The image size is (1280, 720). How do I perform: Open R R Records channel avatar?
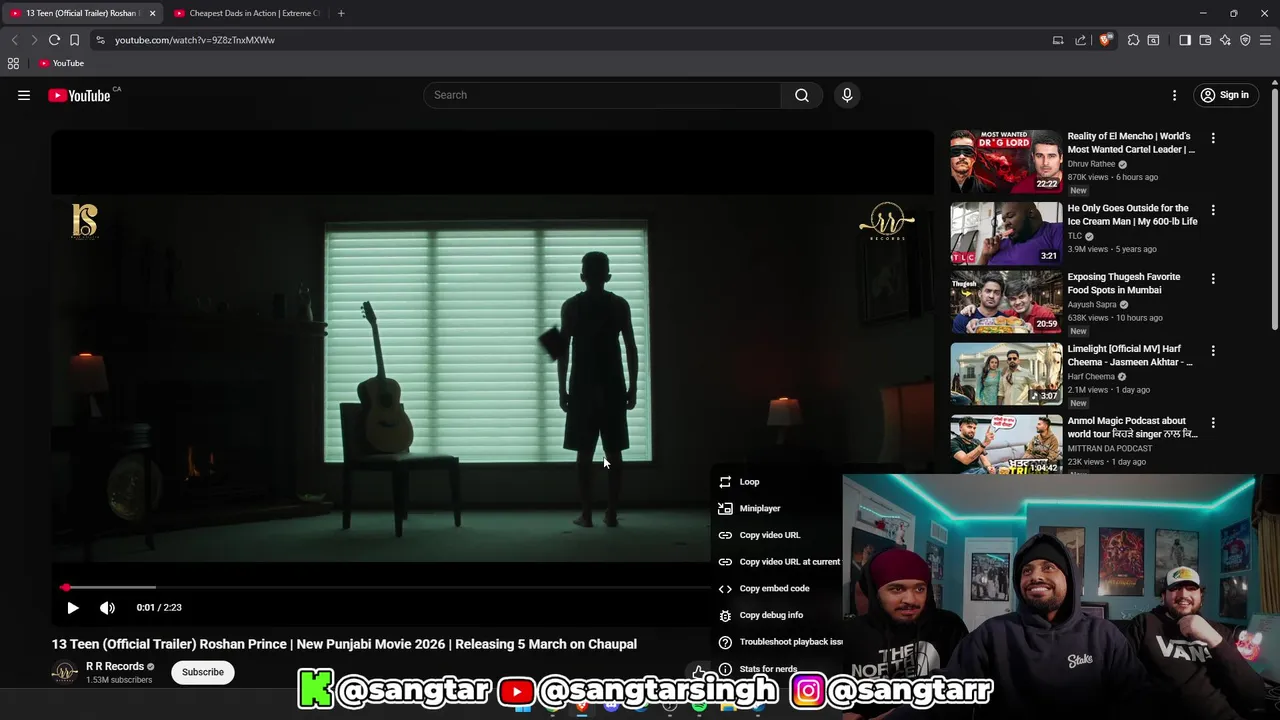click(65, 672)
